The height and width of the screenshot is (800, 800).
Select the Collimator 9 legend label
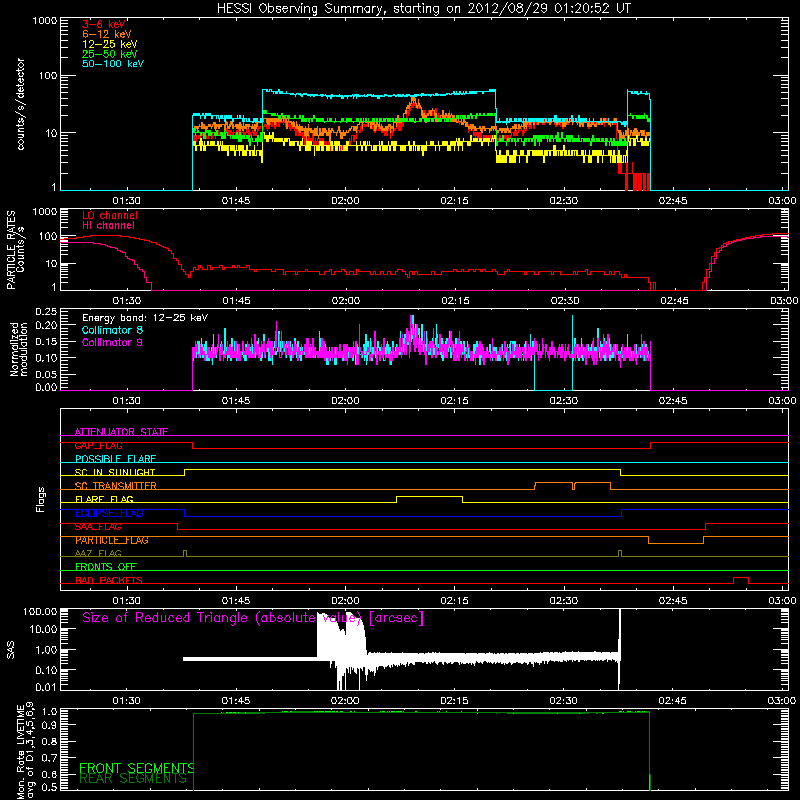click(x=112, y=342)
